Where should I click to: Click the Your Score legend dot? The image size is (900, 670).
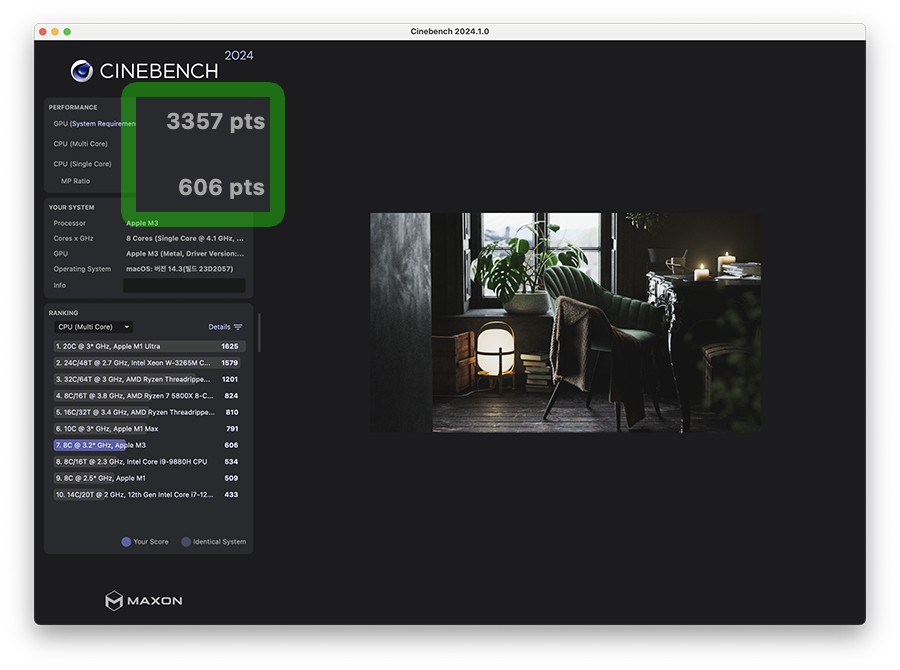126,542
